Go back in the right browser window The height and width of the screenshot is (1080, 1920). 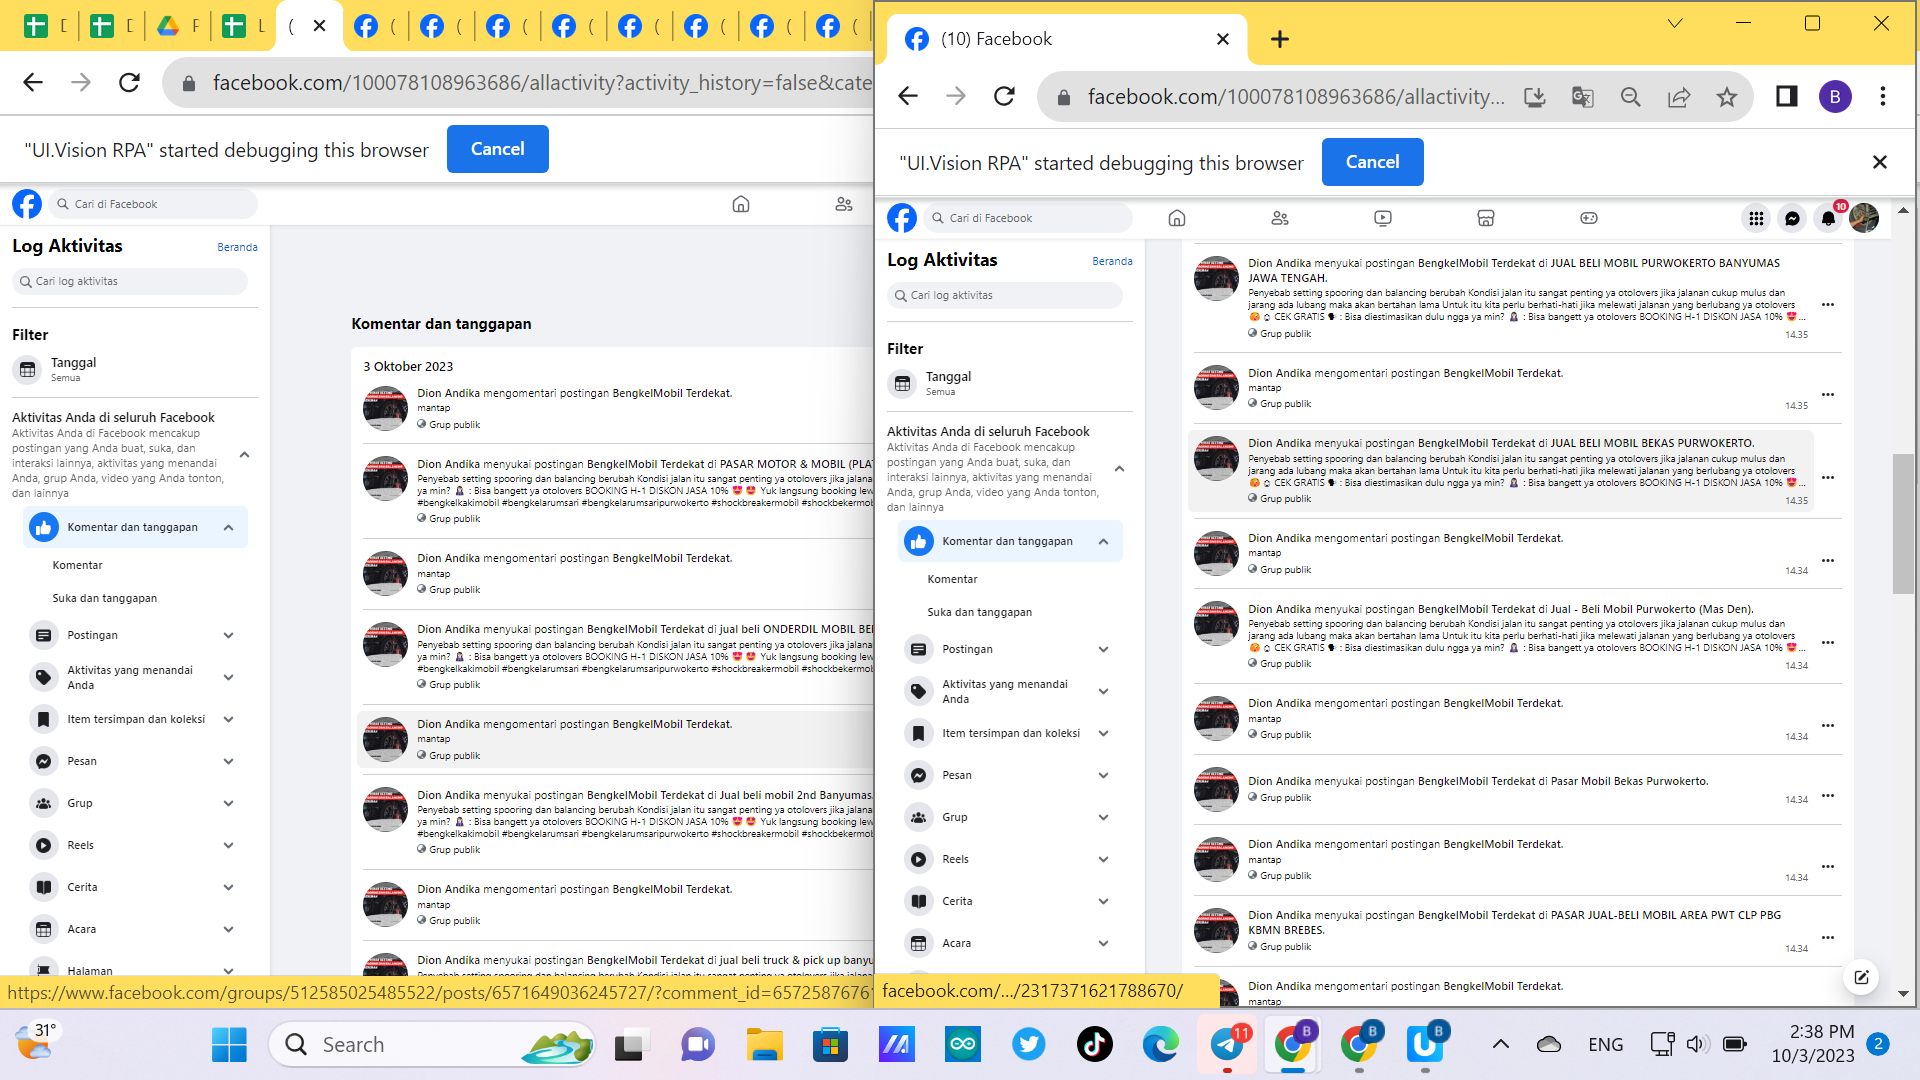tap(908, 96)
